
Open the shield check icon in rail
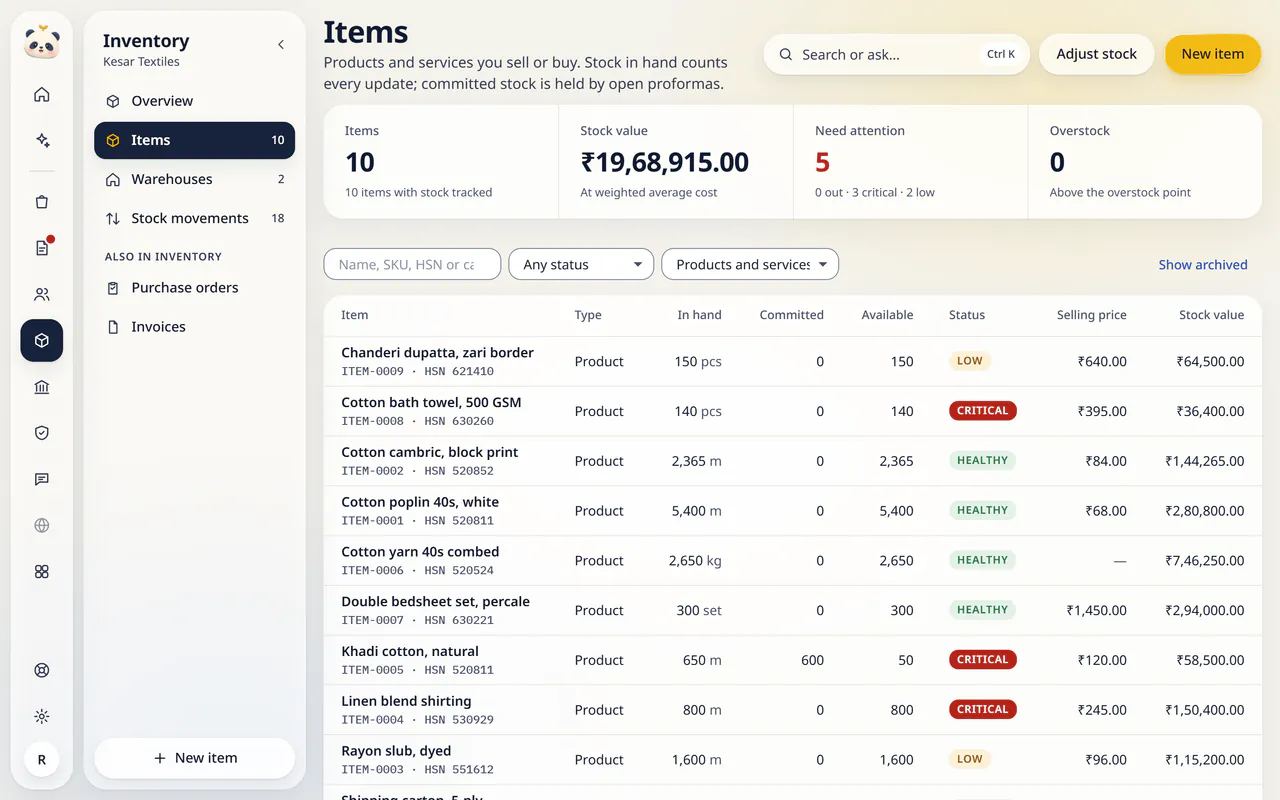point(42,433)
